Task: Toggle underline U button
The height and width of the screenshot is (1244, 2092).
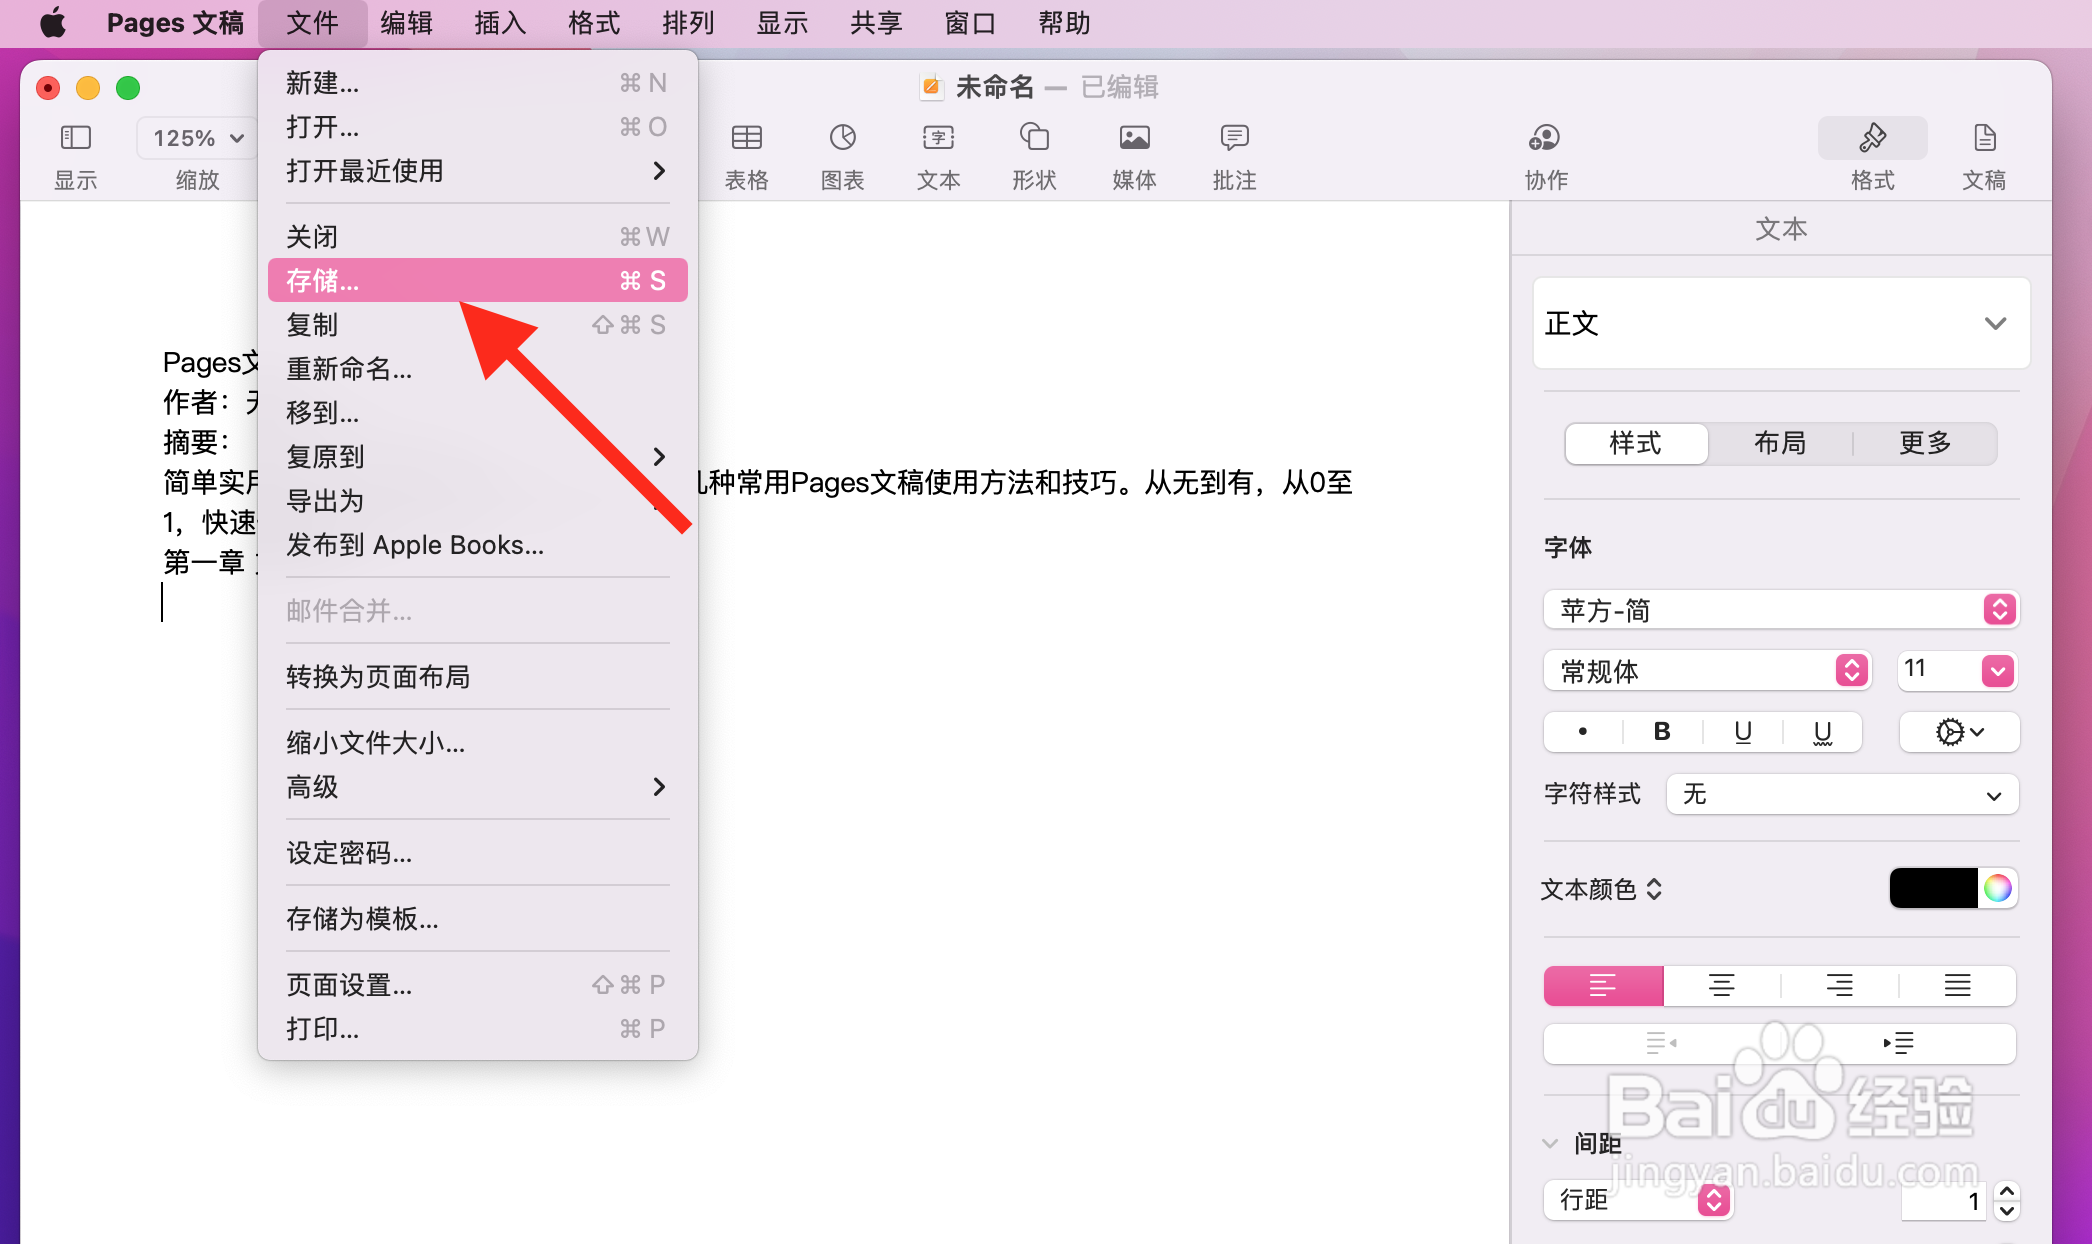Action: [x=1742, y=732]
